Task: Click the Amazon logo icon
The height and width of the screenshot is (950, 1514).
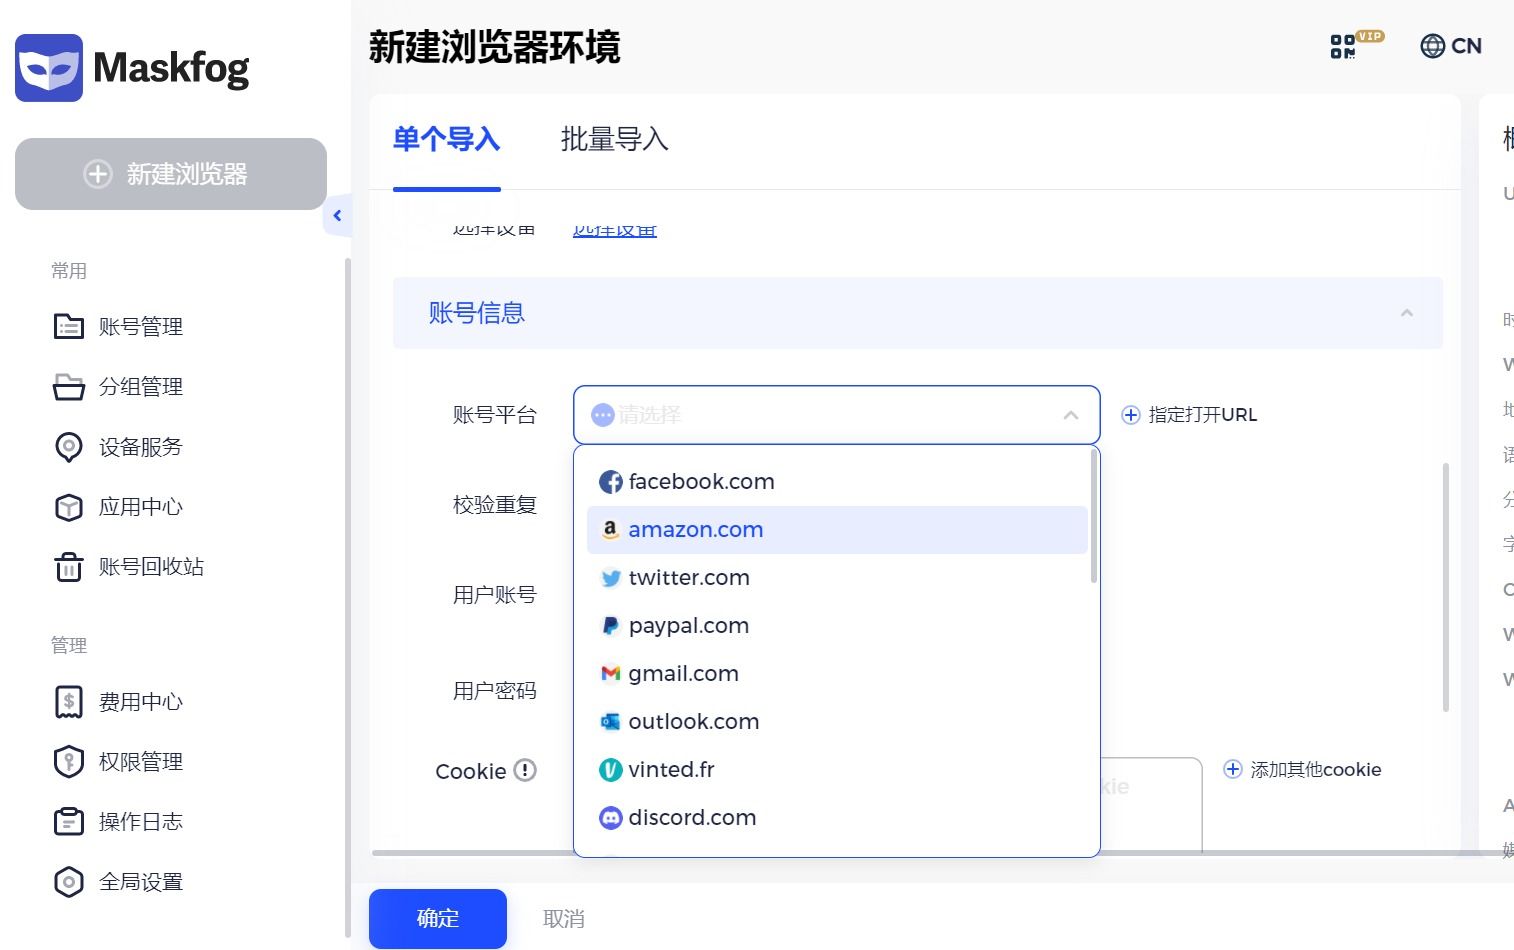Action: (610, 530)
